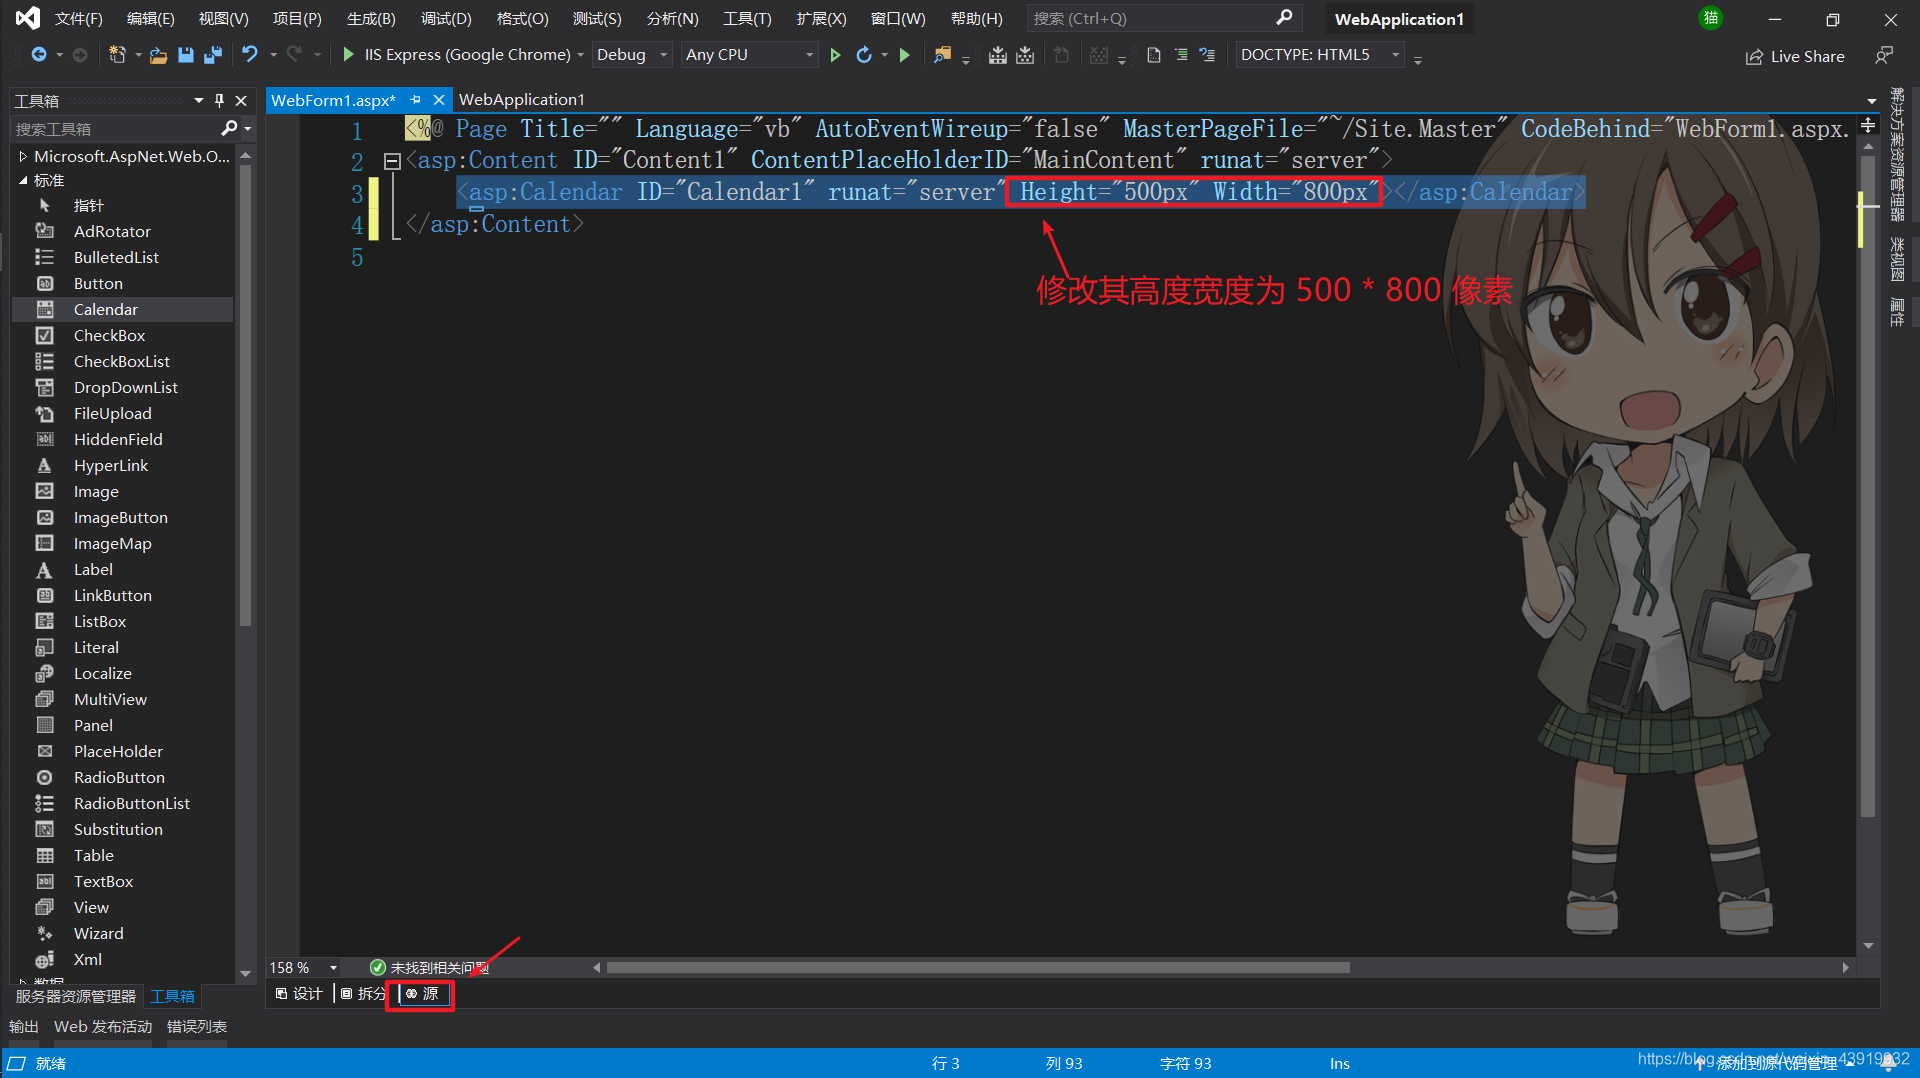Open the 编辑(E) menu
The image size is (1920, 1078).
(x=151, y=19)
